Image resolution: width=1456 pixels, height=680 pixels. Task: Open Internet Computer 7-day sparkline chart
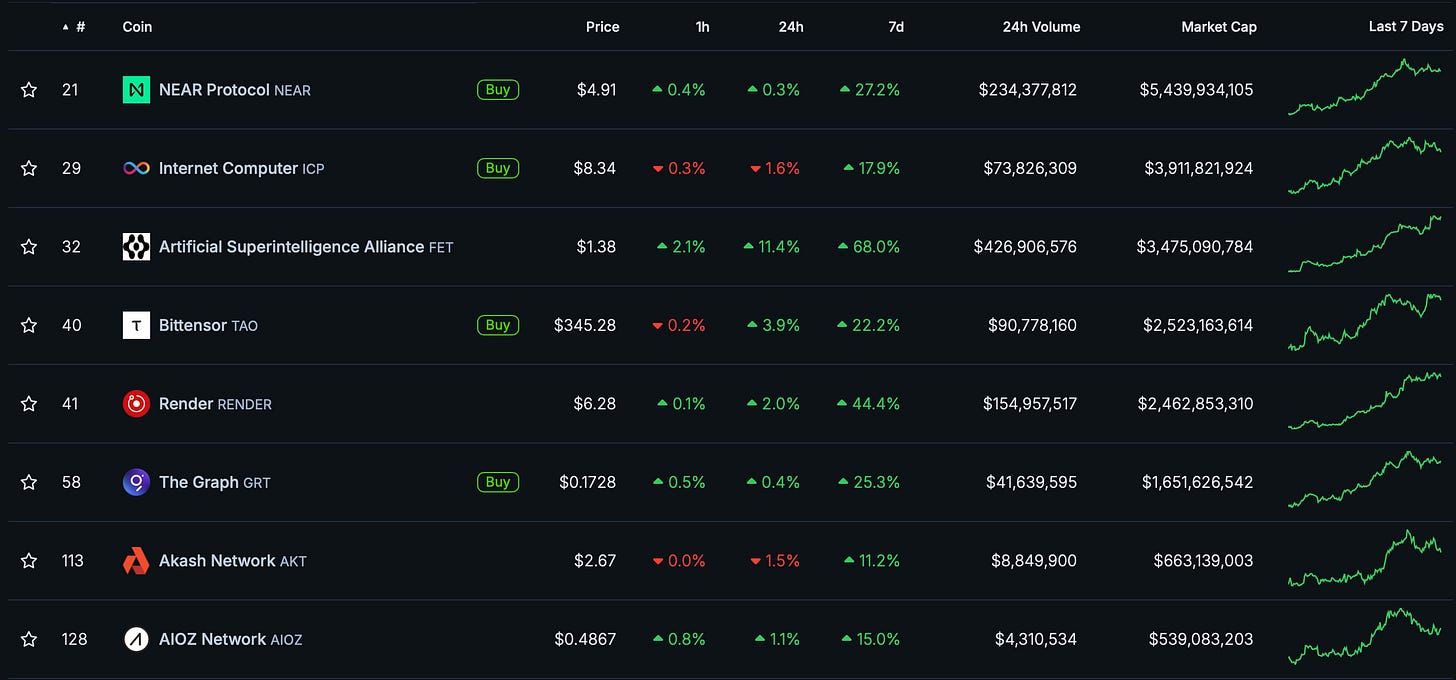point(1365,165)
